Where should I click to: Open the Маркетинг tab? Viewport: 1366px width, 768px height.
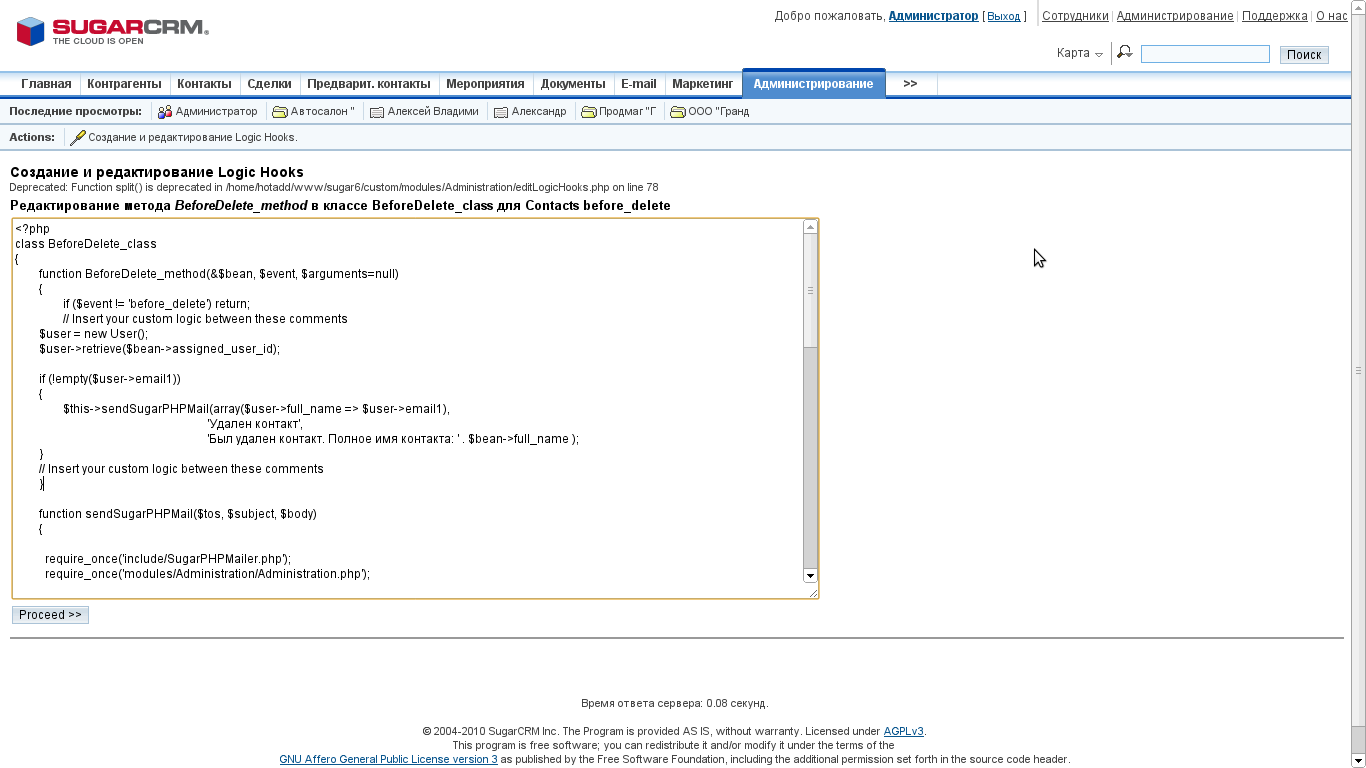702,84
